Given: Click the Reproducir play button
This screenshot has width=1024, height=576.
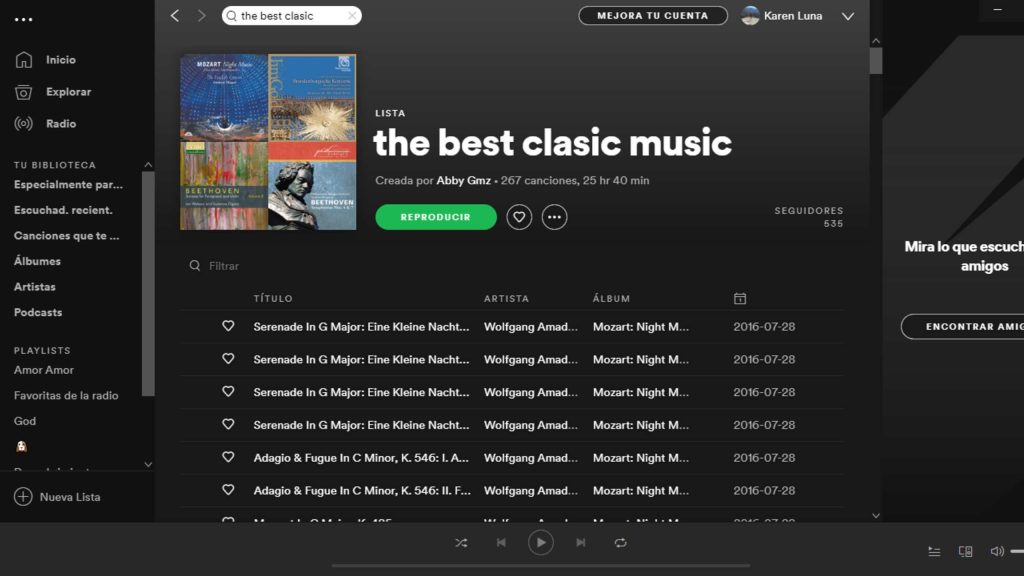Looking at the screenshot, I should click(436, 217).
